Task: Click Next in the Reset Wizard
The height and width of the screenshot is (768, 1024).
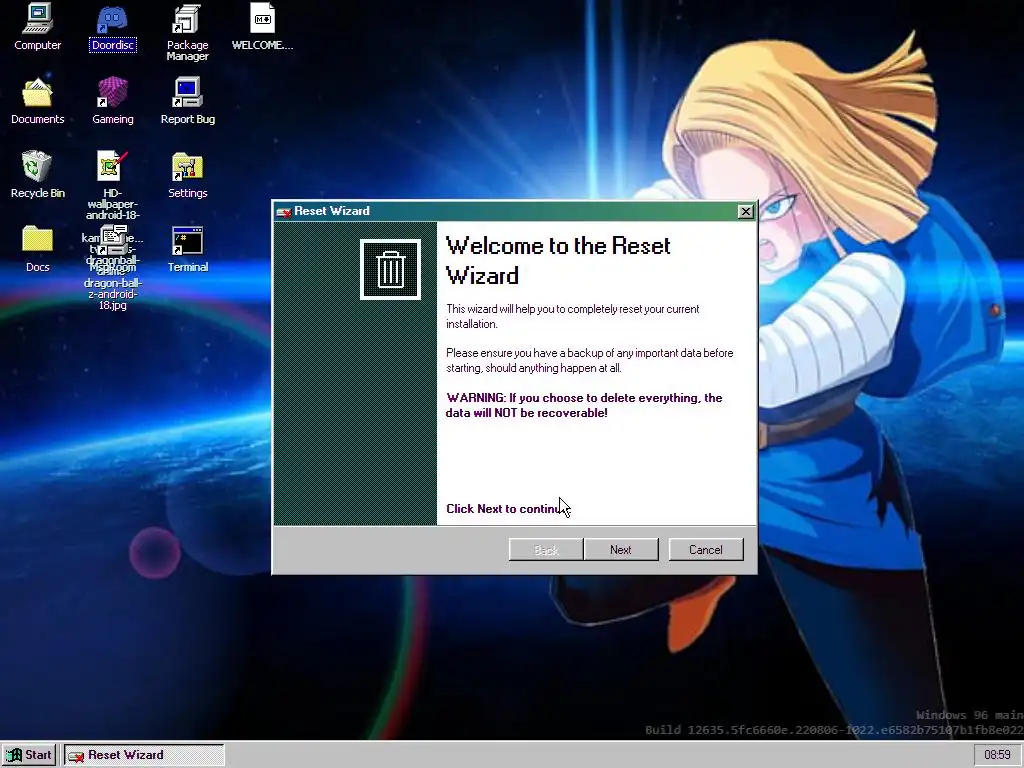Action: pos(620,549)
